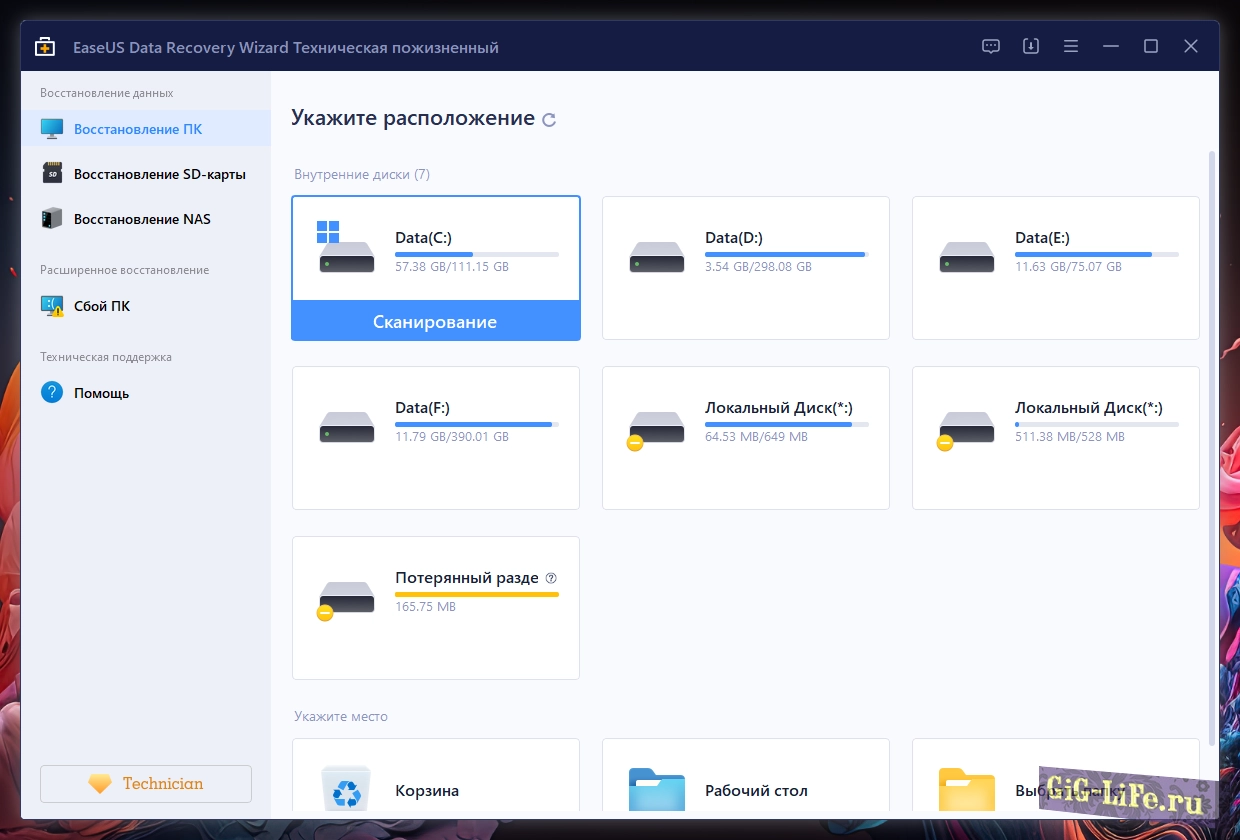1240x840 pixels.
Task: Open Помощь support item
Action: pyautogui.click(x=101, y=393)
